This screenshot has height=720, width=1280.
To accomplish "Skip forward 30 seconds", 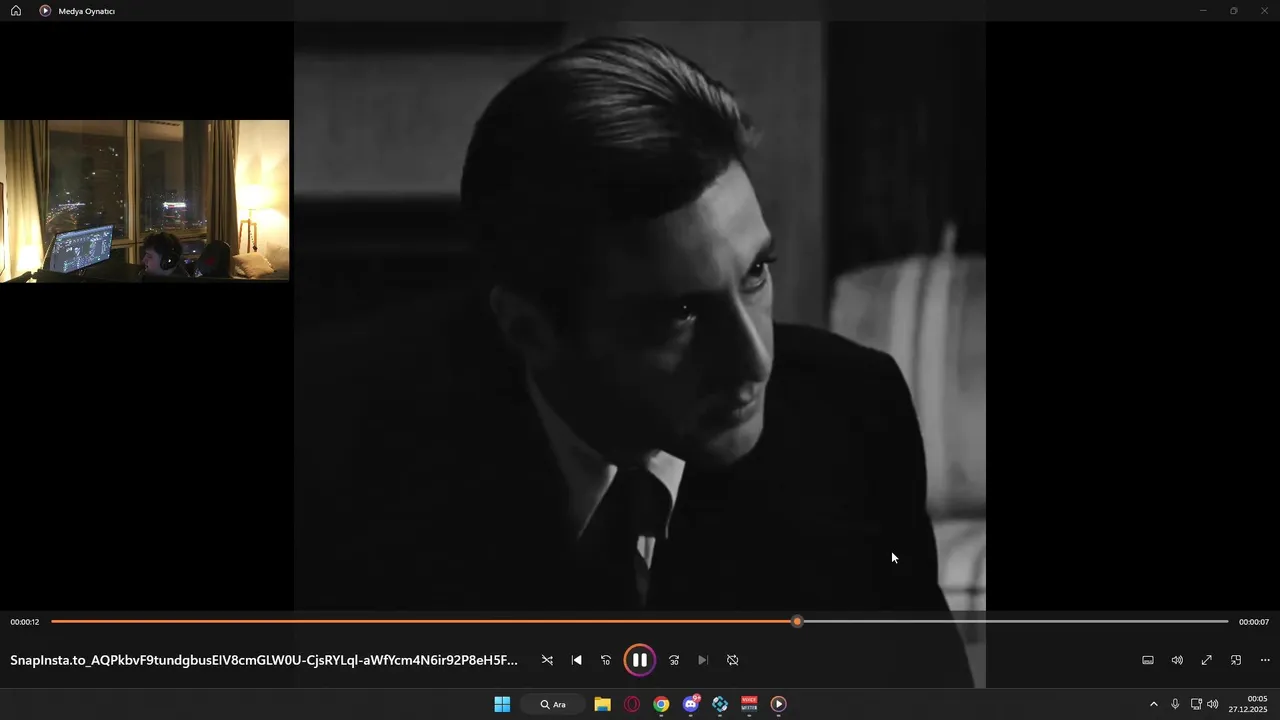I will point(674,660).
